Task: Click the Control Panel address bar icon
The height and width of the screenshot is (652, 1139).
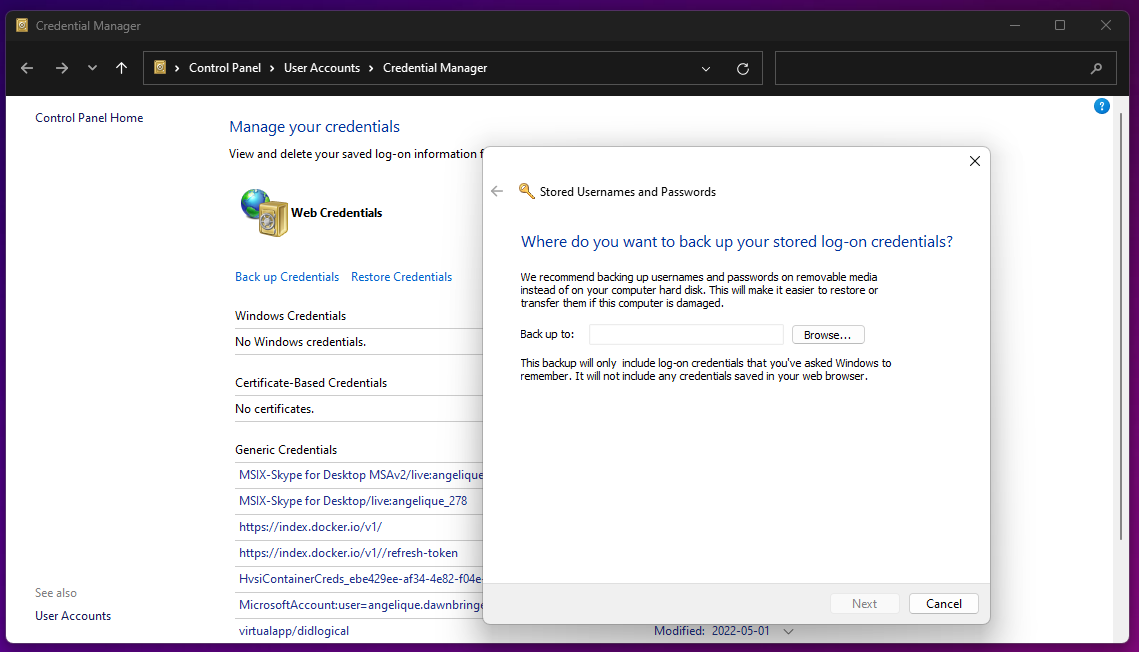Action: coord(160,68)
